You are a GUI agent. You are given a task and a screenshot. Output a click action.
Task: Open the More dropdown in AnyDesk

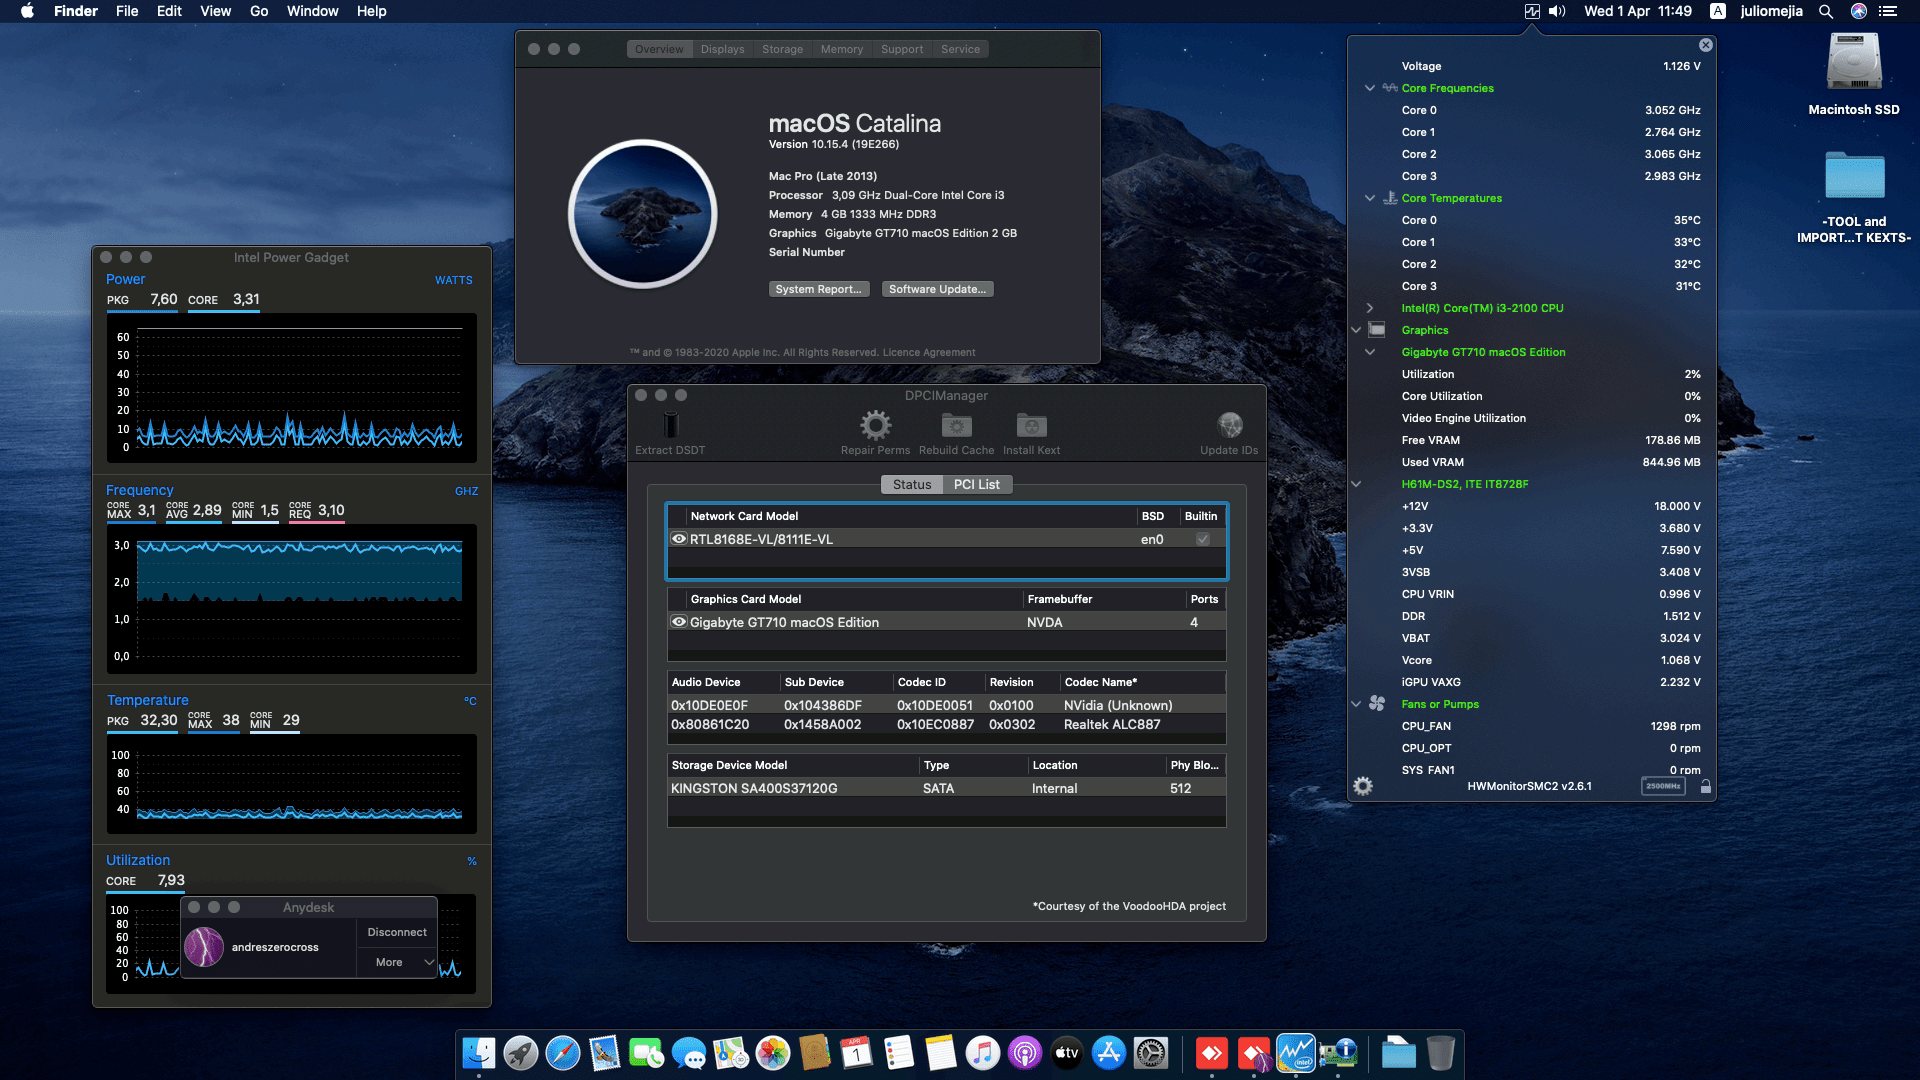(x=396, y=961)
